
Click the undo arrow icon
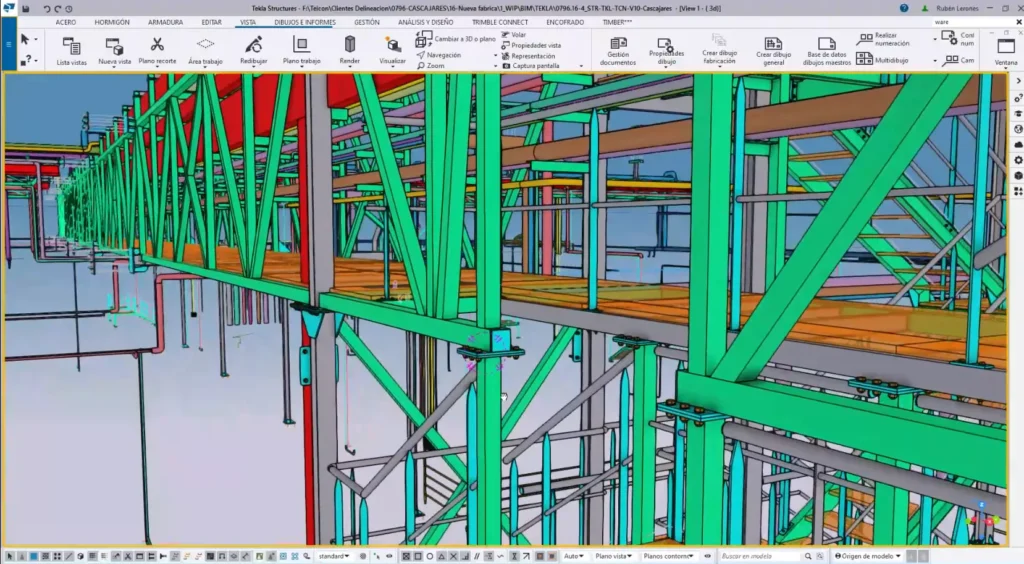tap(46, 9)
